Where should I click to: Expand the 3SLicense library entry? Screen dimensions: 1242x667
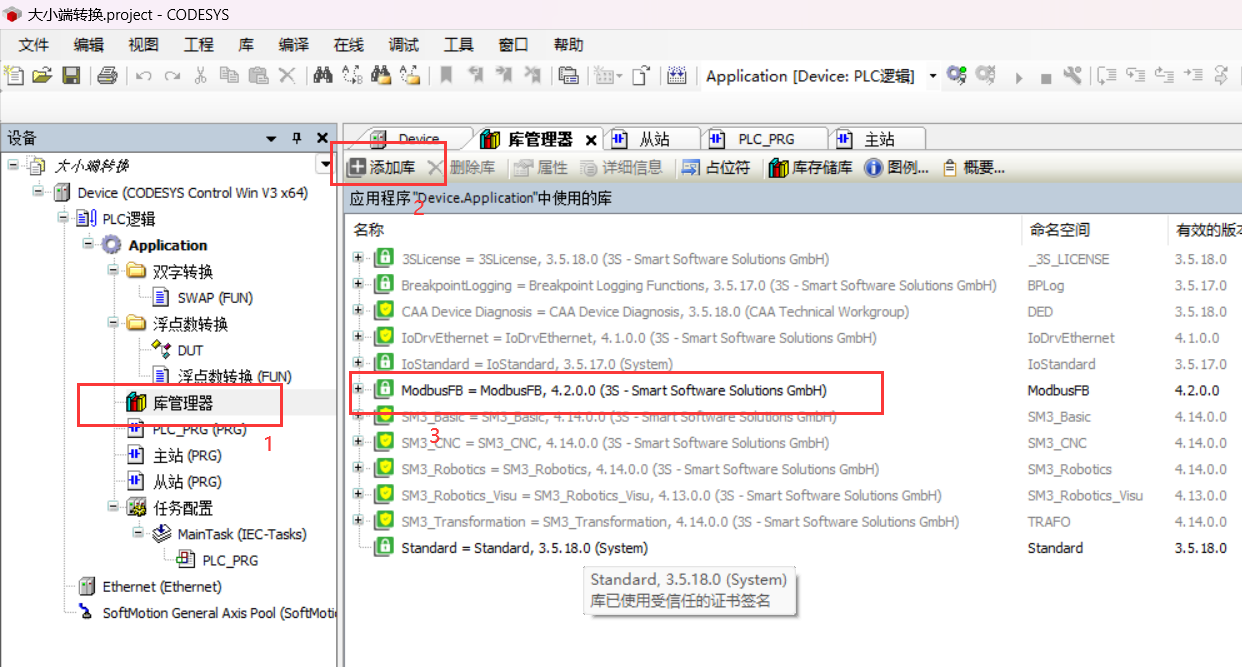pyautogui.click(x=358, y=258)
